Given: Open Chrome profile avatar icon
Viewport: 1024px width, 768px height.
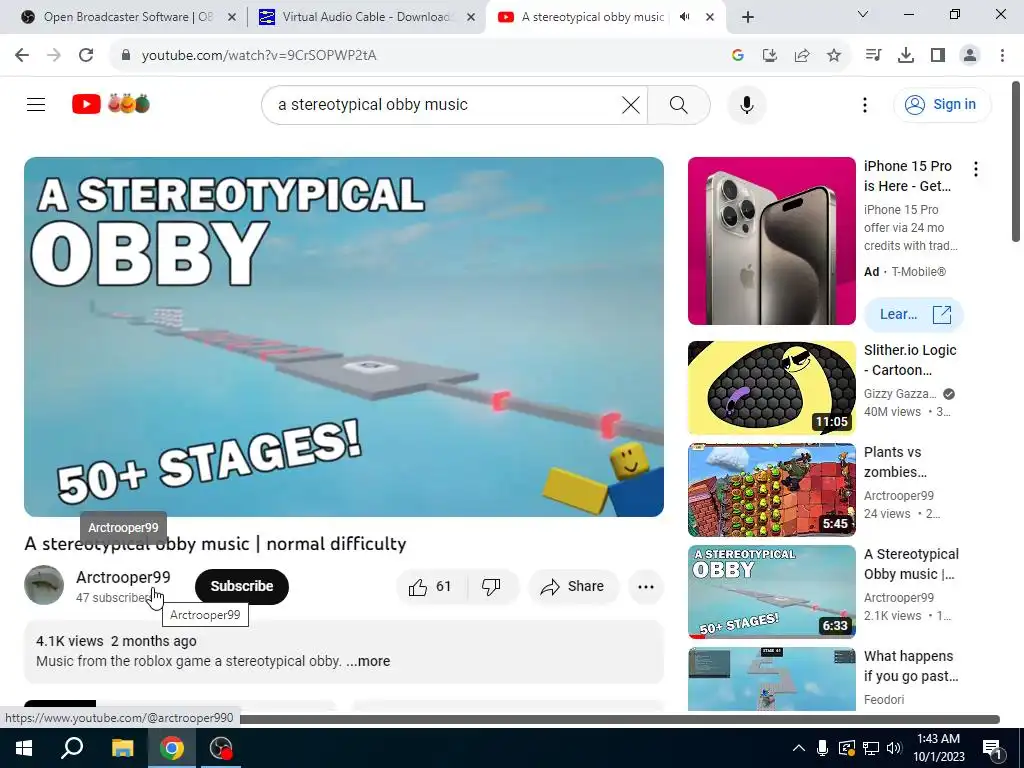Looking at the screenshot, I should click(970, 56).
